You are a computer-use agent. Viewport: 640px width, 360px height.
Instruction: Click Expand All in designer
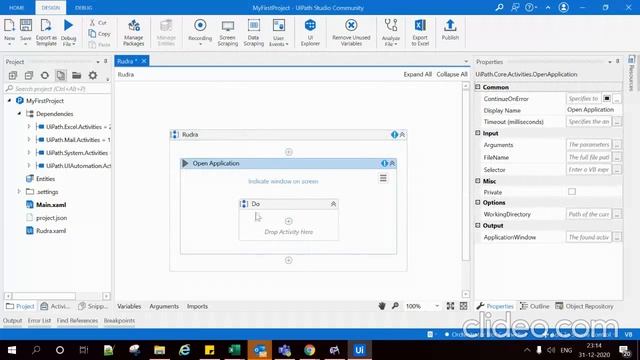pos(418,74)
